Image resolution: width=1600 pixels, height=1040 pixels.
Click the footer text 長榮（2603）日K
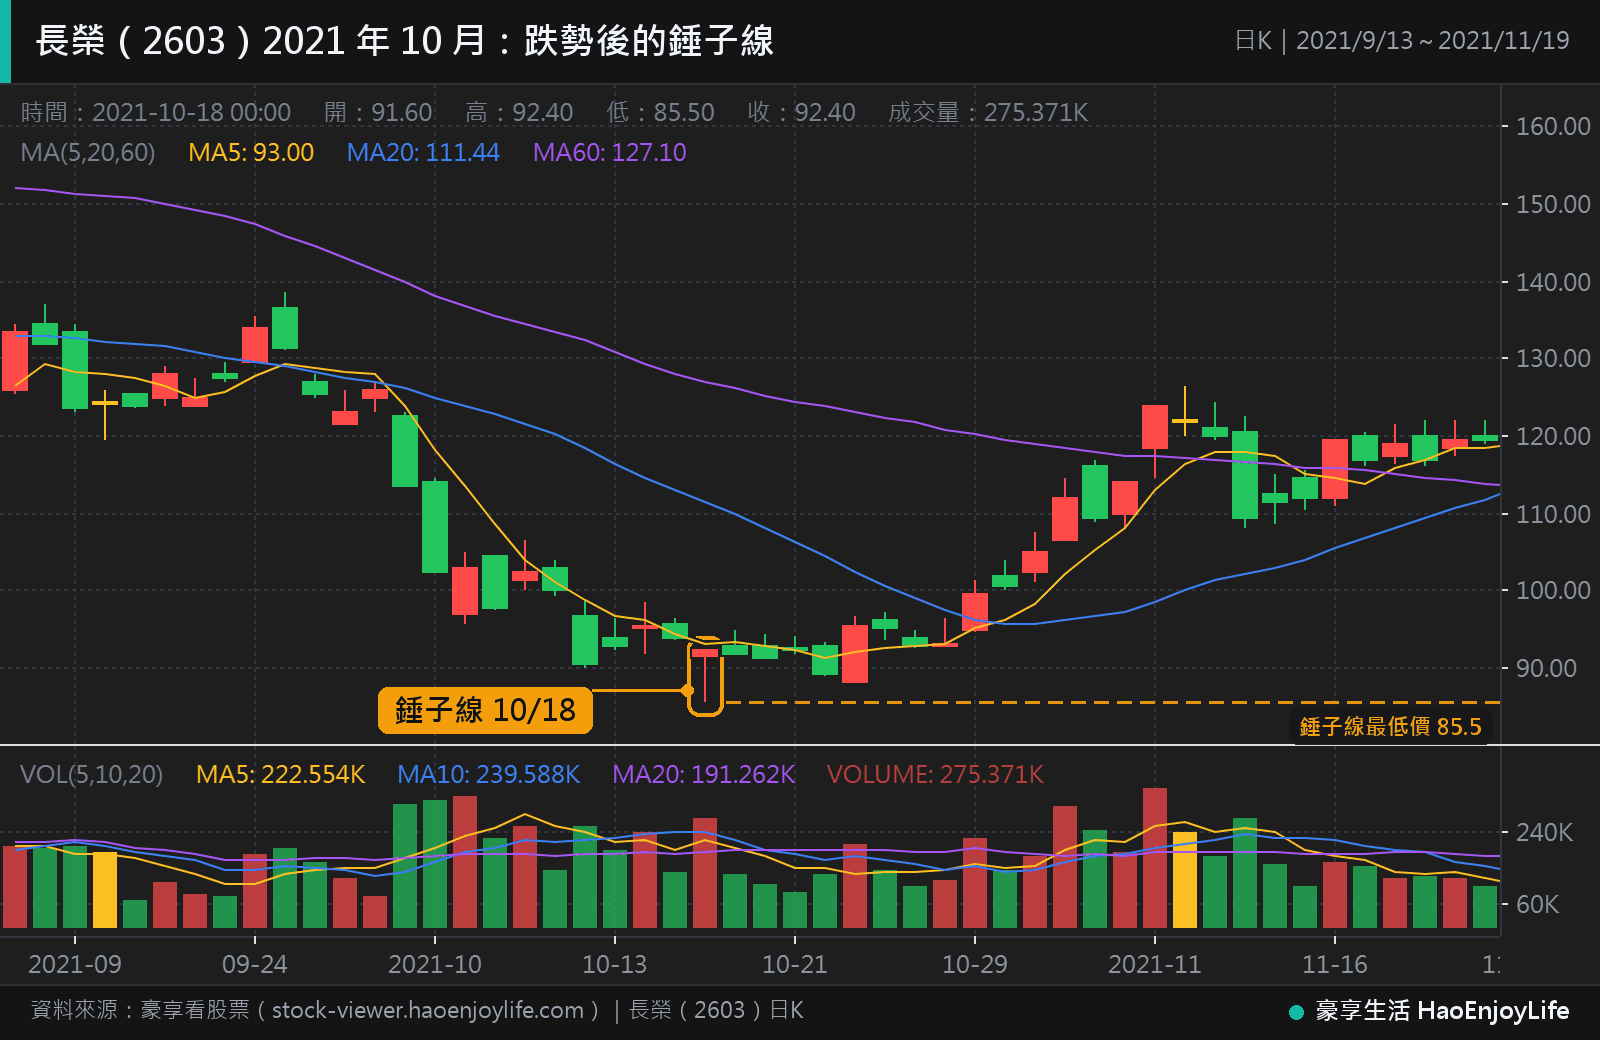coord(716,1010)
